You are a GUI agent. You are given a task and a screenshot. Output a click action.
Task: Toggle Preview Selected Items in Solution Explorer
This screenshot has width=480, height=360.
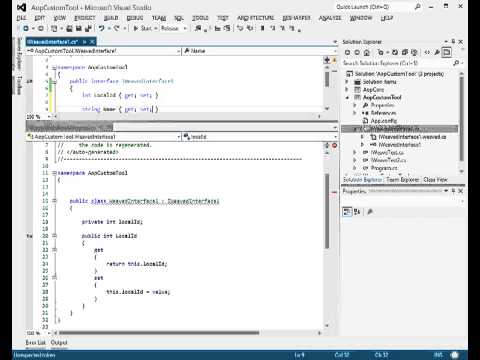[447, 52]
